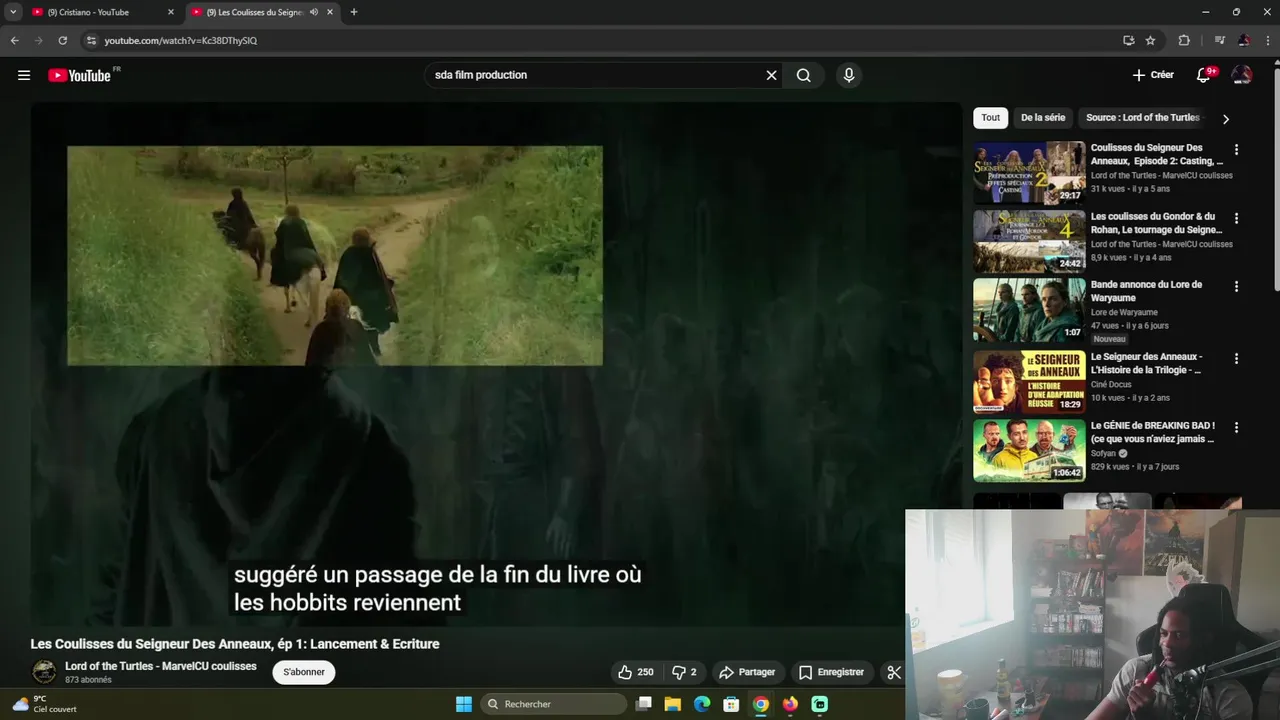Open Lord of the Turtles channel avatar
Screen dimensions: 1280x720
coord(44,672)
